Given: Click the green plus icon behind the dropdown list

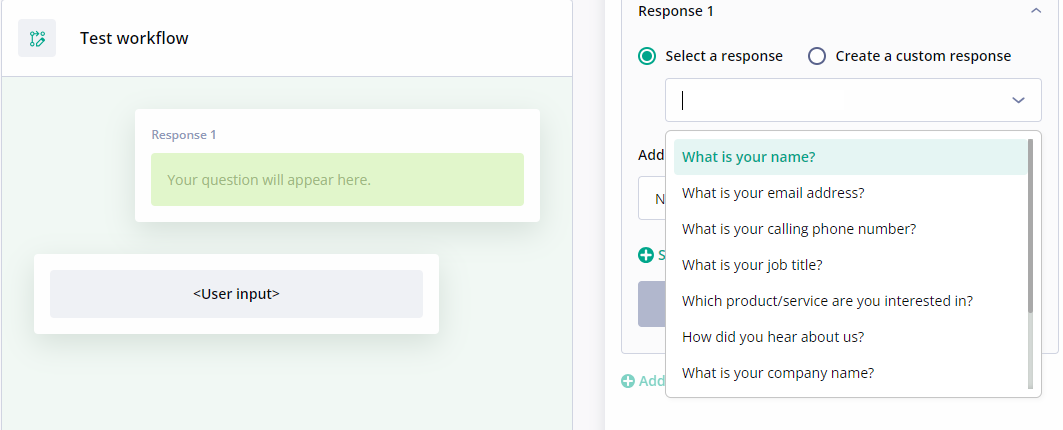Looking at the screenshot, I should pos(646,255).
